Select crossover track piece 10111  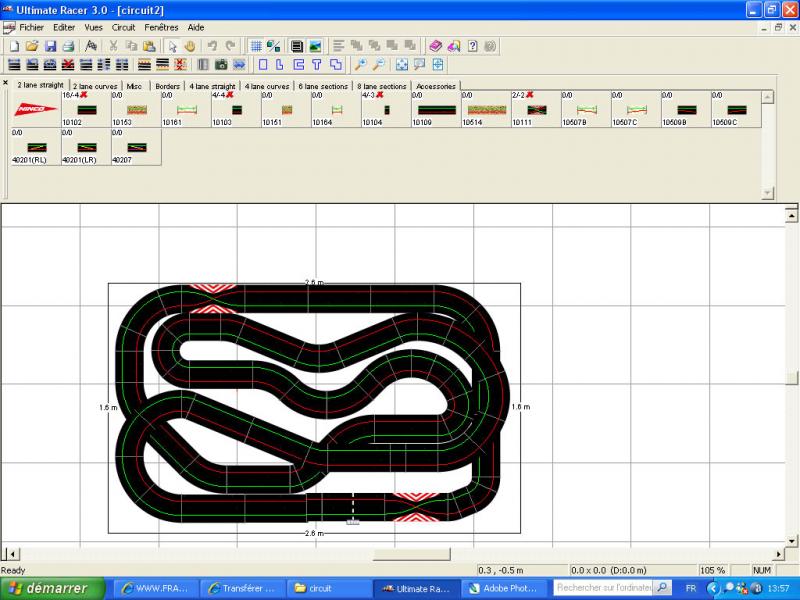tap(535, 110)
